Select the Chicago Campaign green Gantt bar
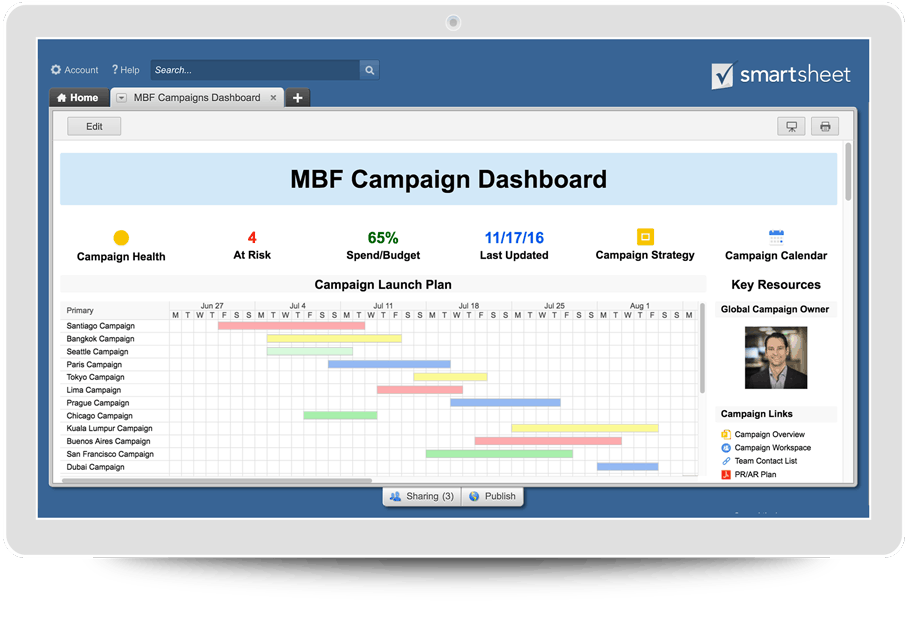 [x=340, y=415]
